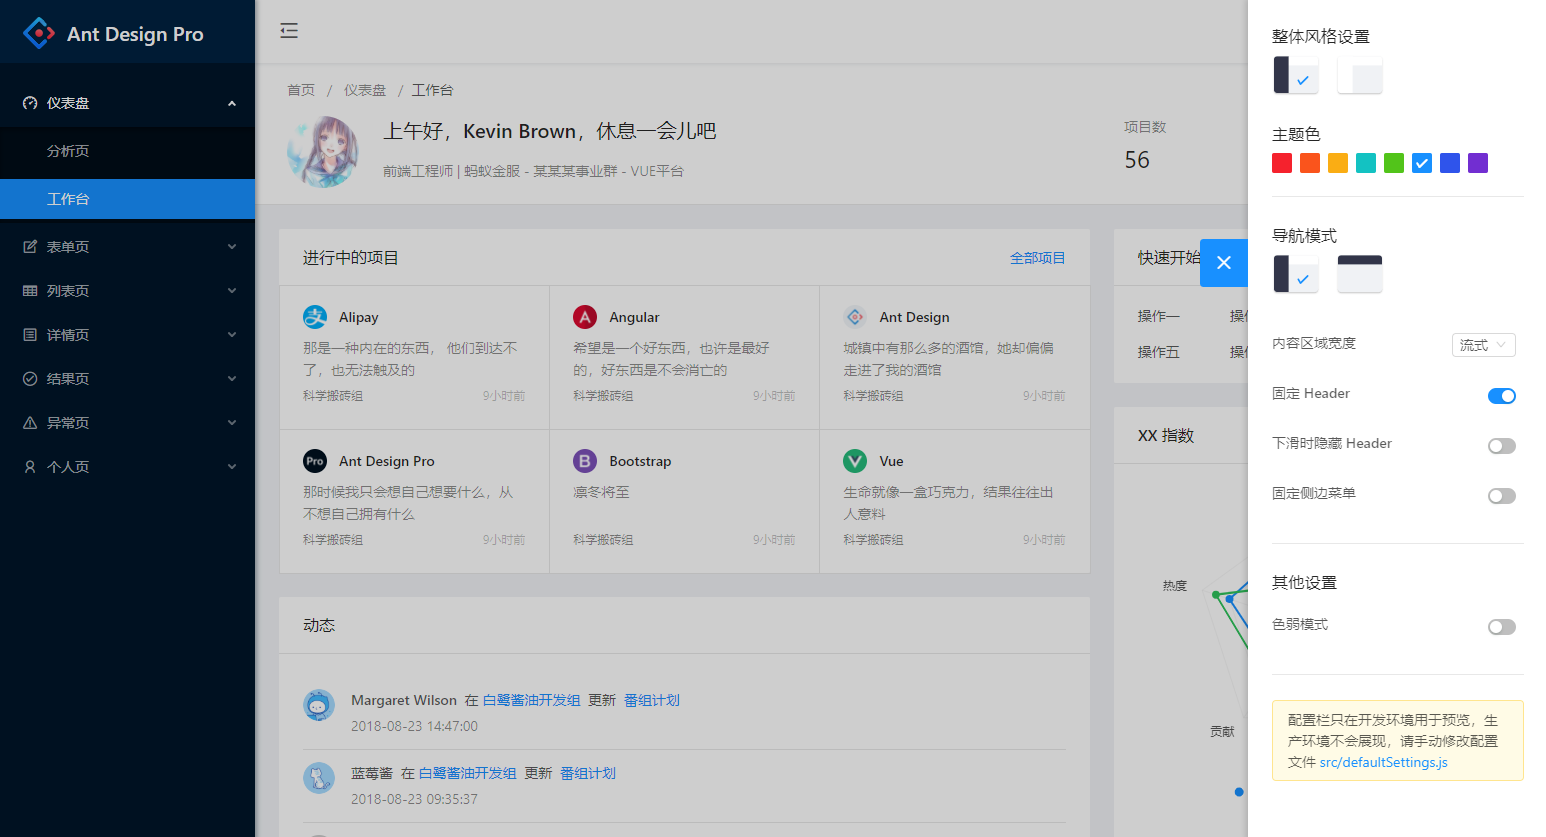Image resolution: width=1546 pixels, height=837 pixels.
Task: Click the Ant Design Pro project logo
Action: (x=315, y=461)
